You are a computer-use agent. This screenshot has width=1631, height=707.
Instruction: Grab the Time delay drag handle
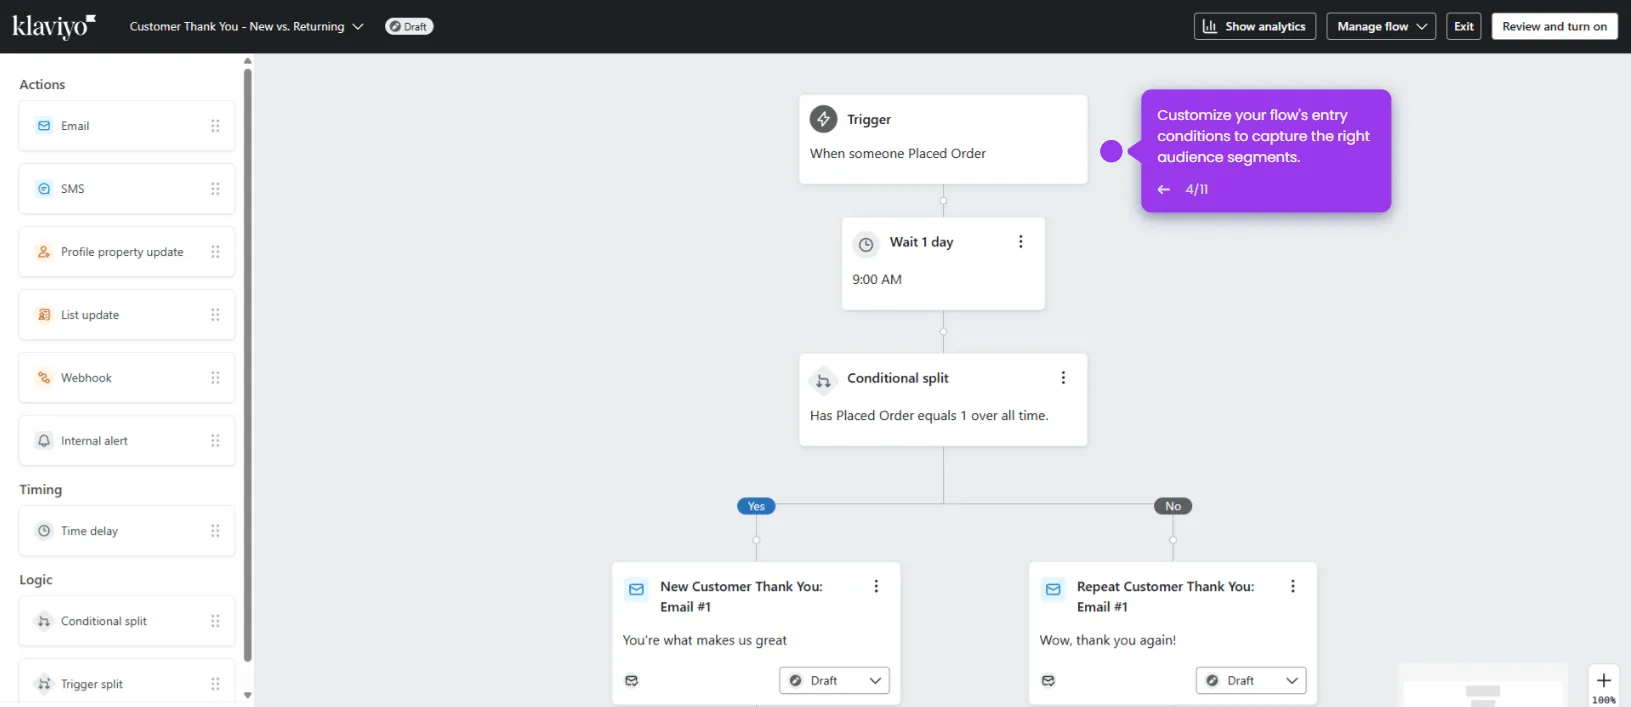pos(215,531)
